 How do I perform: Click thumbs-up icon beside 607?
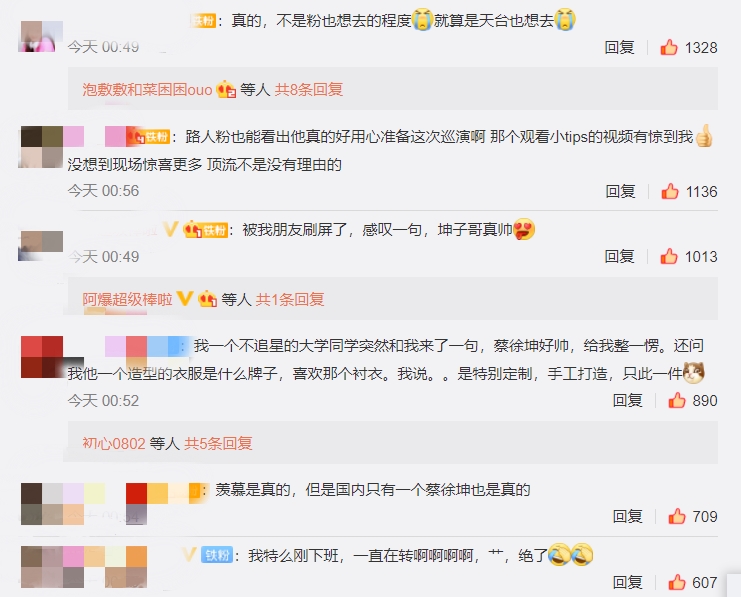coord(677,582)
